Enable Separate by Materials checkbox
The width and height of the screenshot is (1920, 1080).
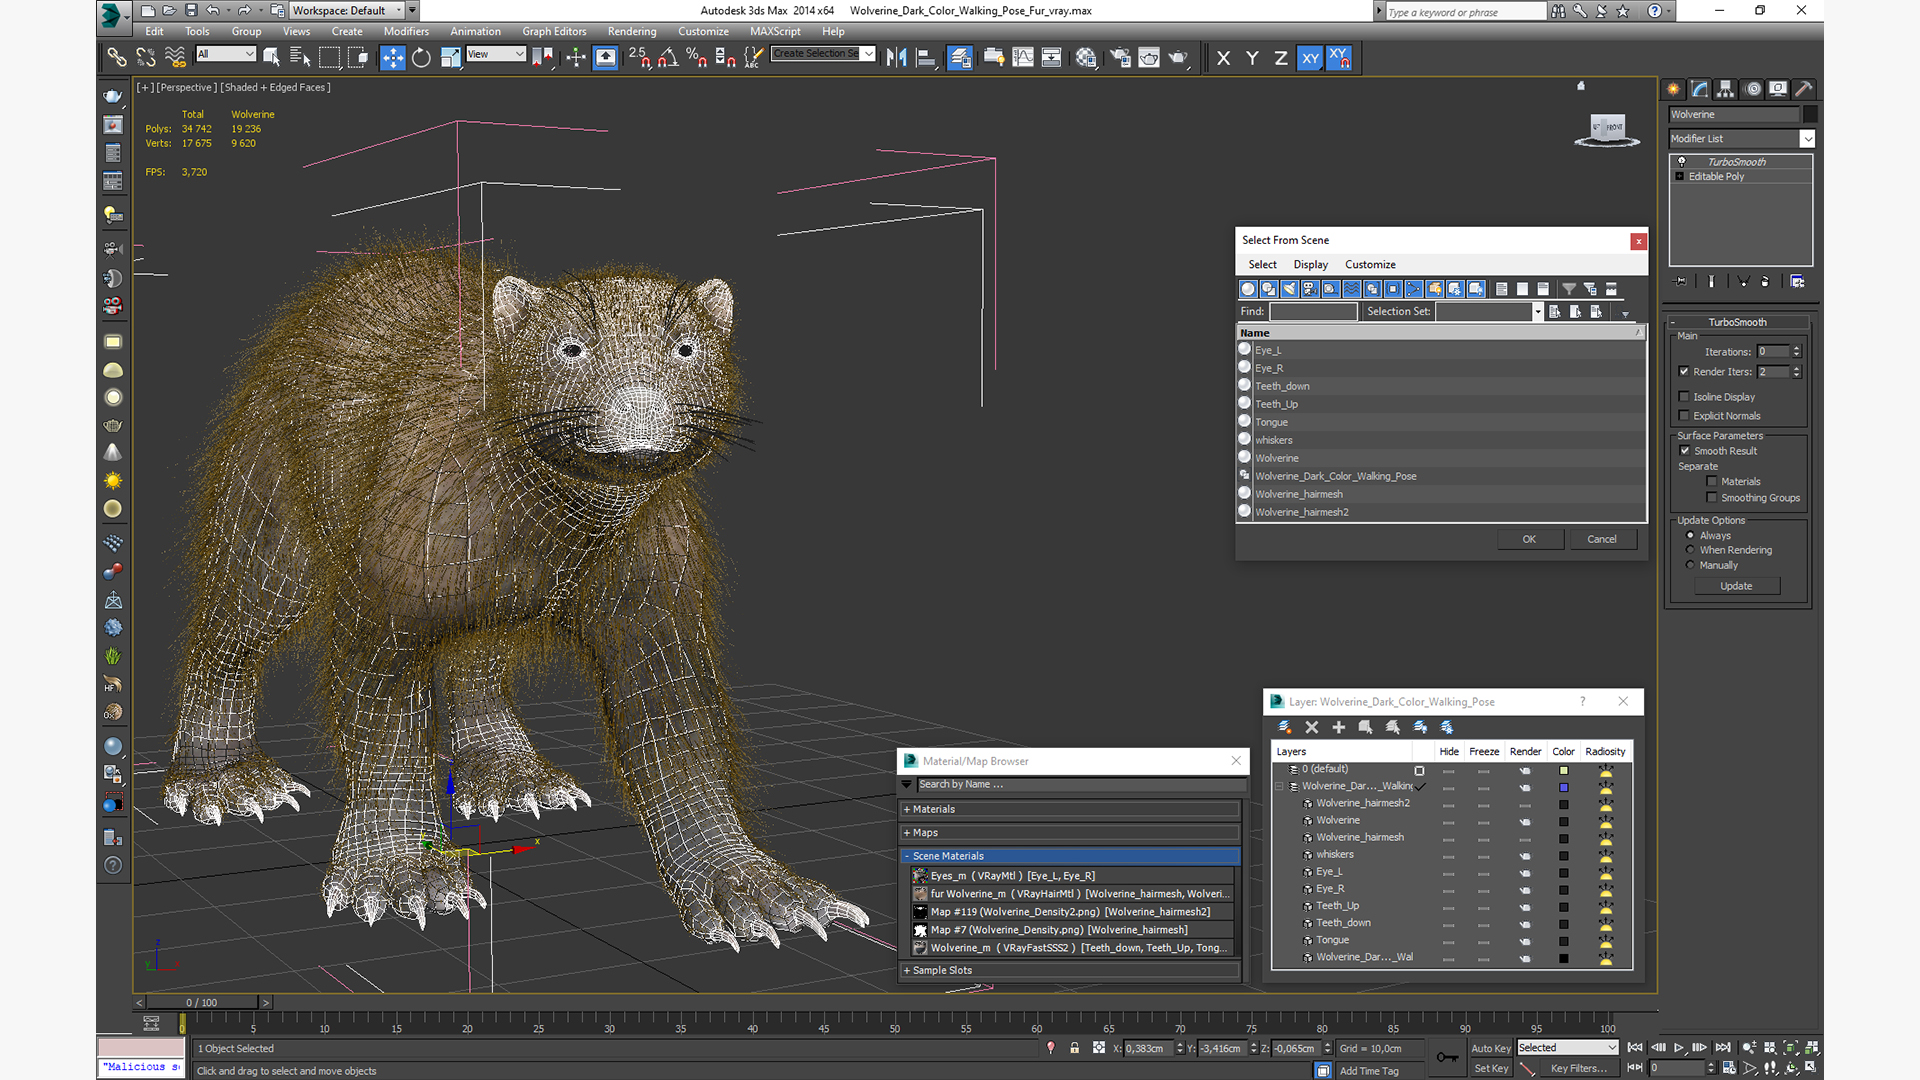coord(1712,481)
